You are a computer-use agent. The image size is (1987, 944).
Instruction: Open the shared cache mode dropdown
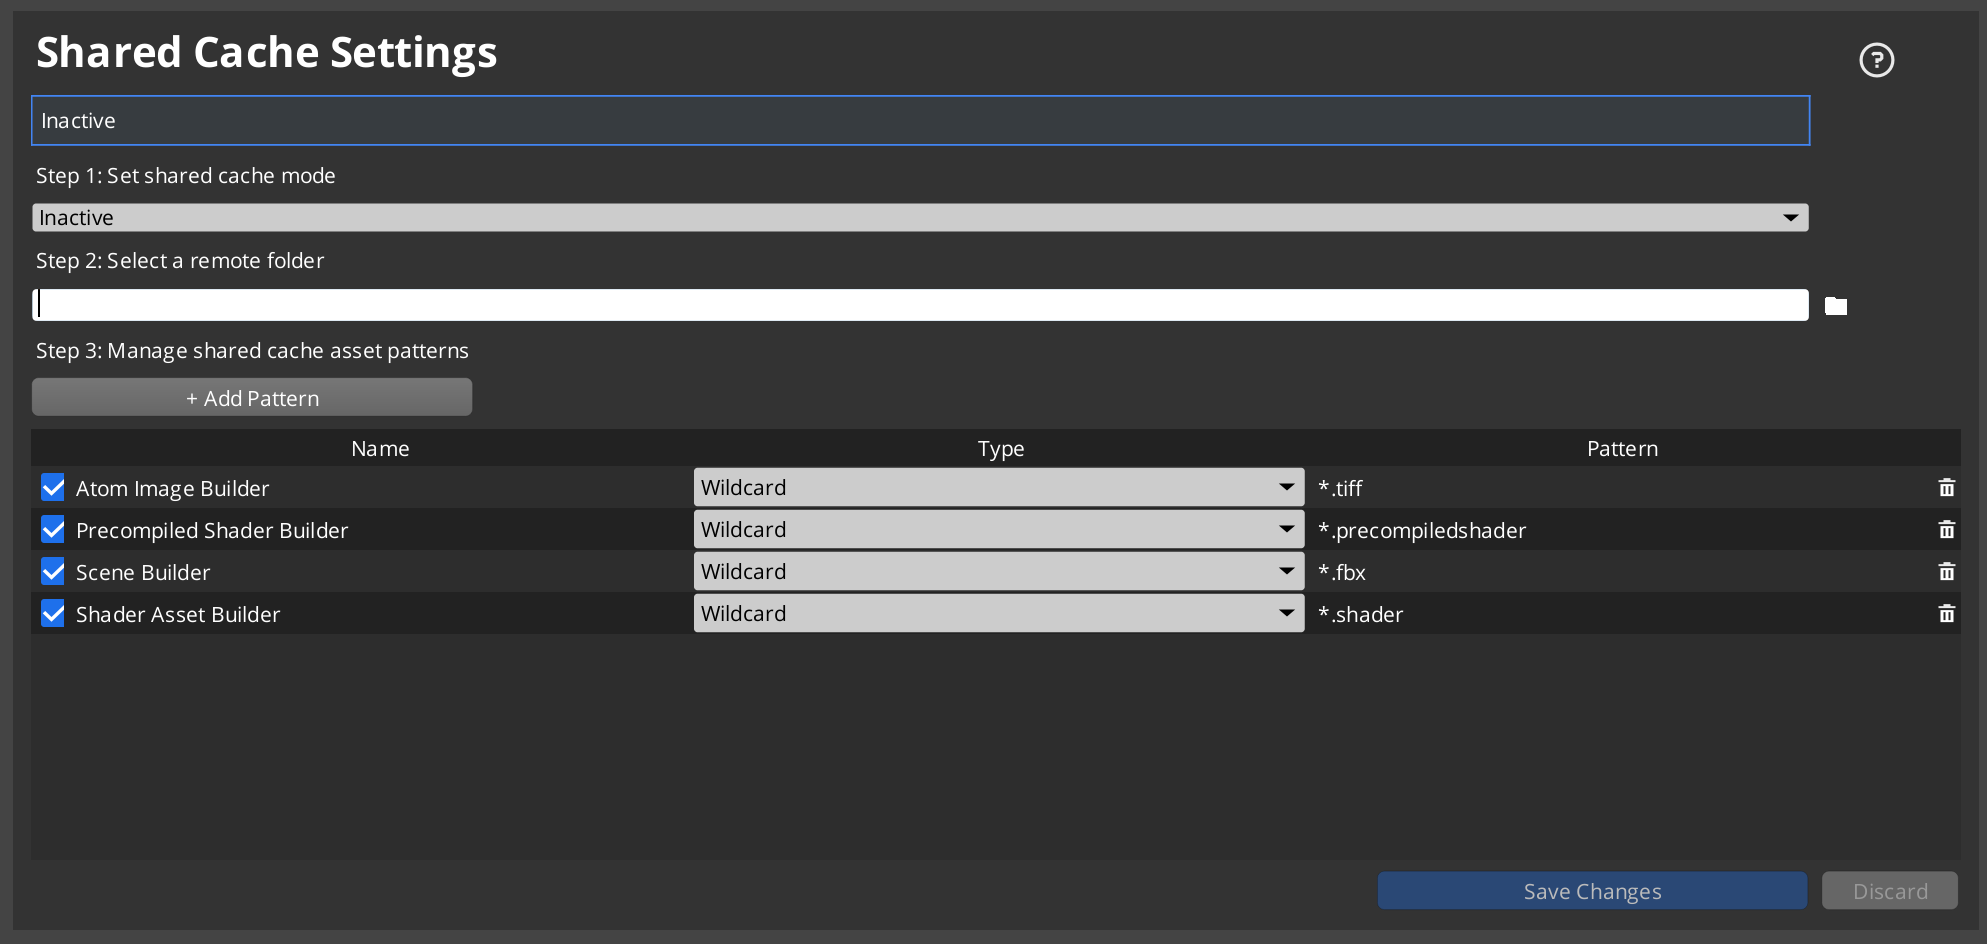click(1791, 217)
